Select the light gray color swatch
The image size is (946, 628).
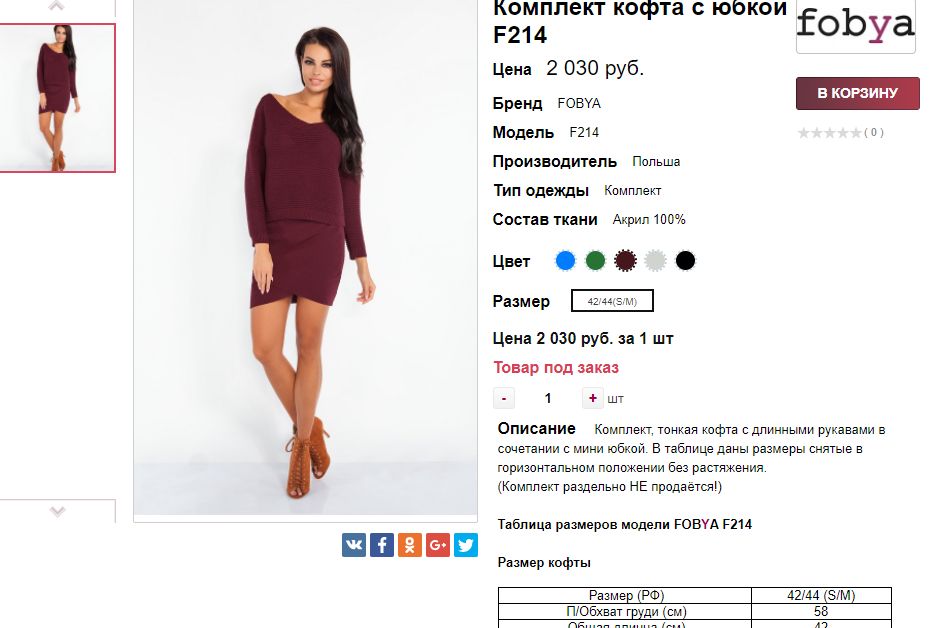pos(655,261)
